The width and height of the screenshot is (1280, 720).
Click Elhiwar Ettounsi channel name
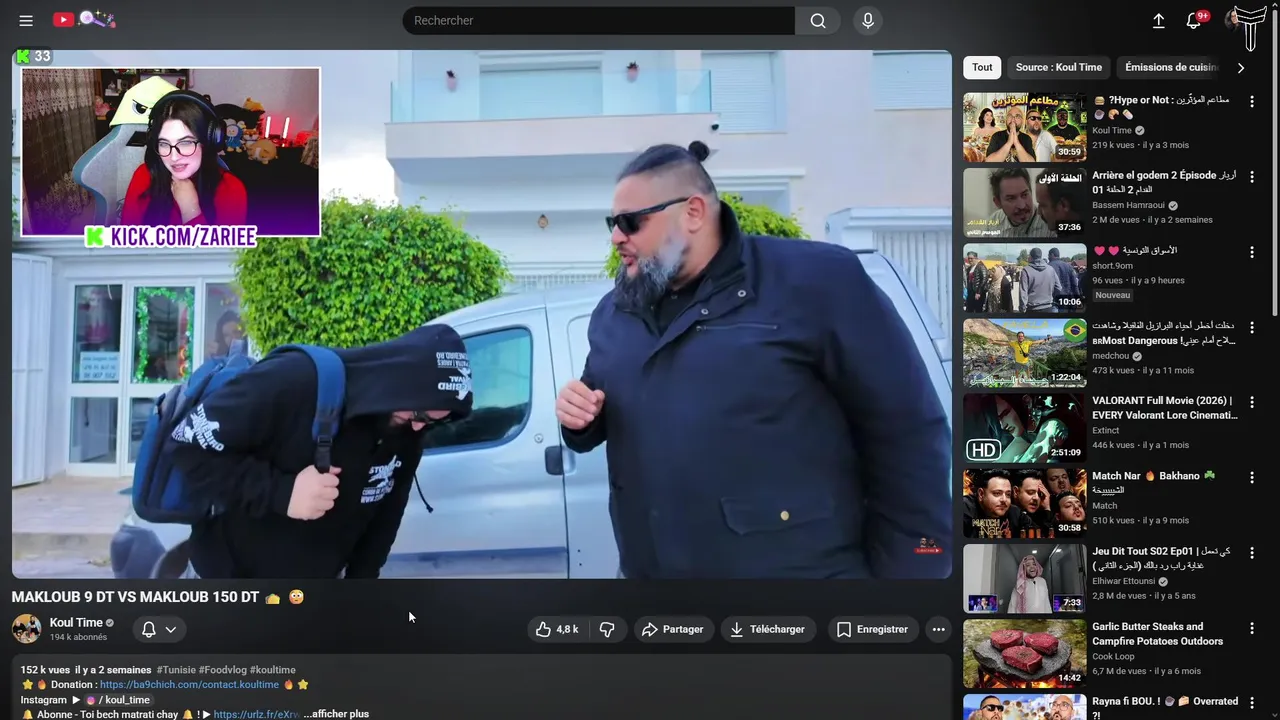1124,581
